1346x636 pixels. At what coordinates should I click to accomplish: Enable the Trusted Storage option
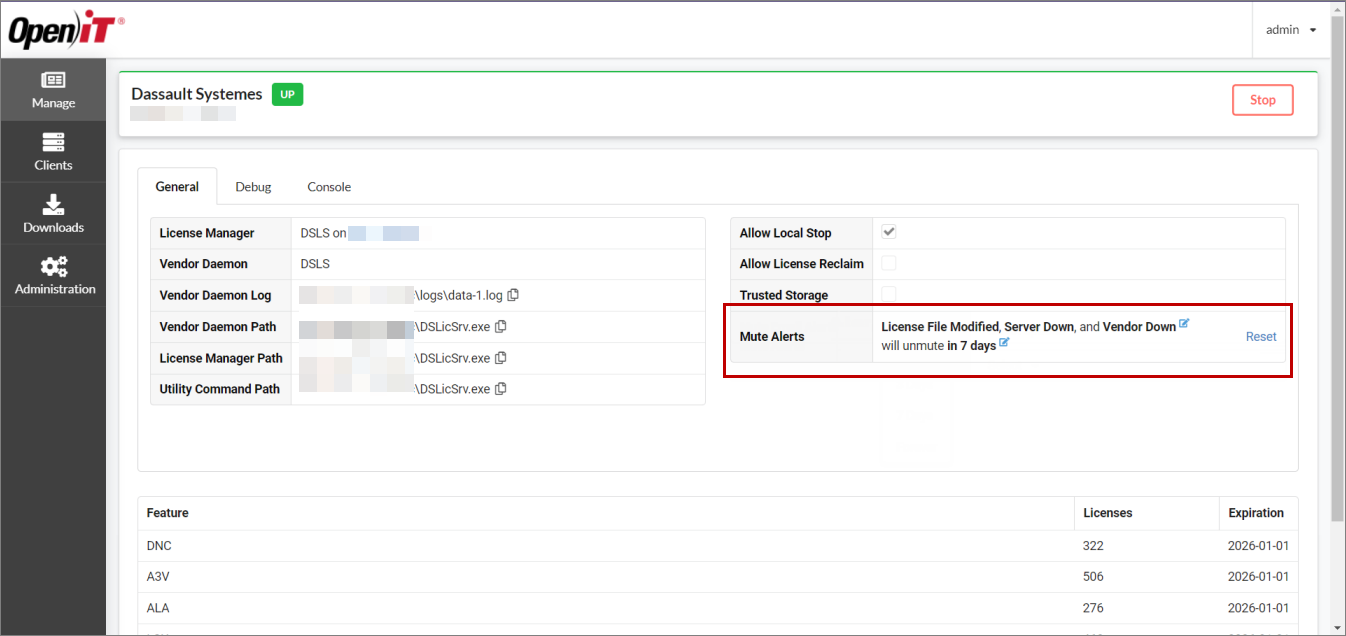(888, 294)
